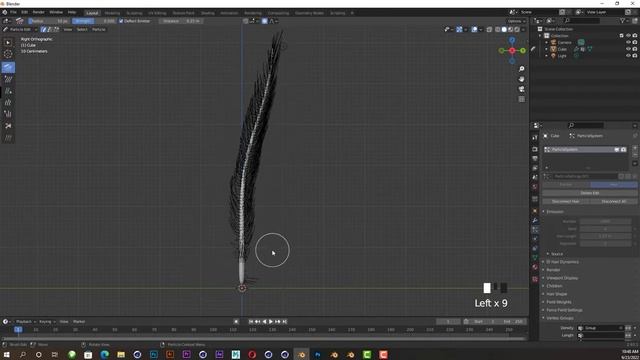Click the Windows Start button
This screenshot has width=640, height=360.
[6, 355]
